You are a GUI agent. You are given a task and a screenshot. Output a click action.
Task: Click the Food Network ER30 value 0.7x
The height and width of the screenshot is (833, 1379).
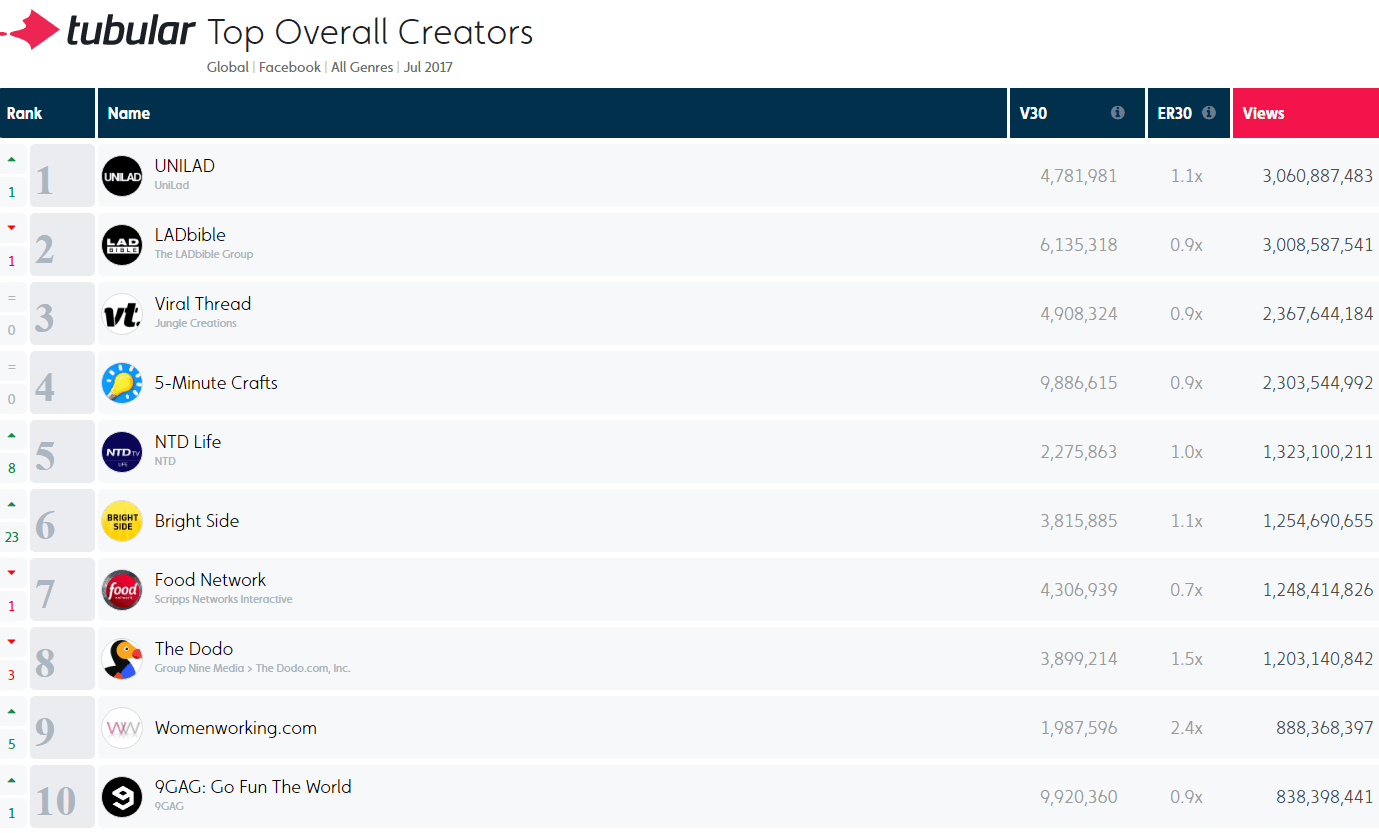click(1187, 590)
